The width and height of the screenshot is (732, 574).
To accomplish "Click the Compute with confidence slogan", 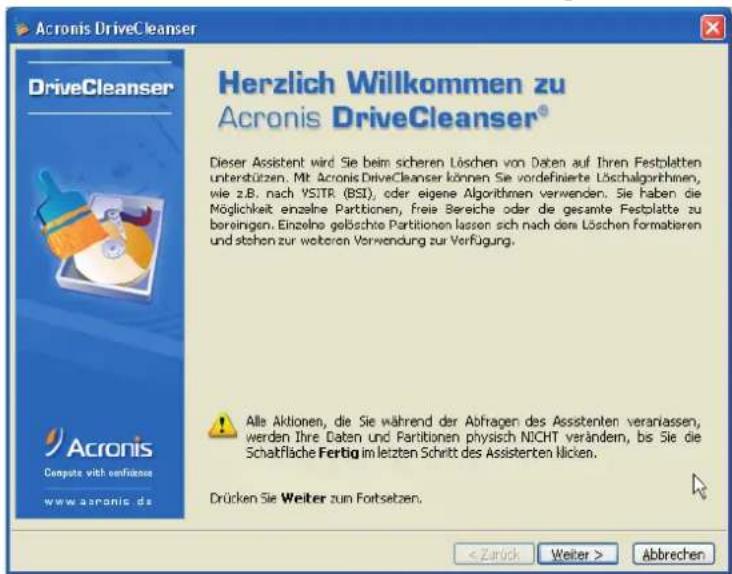I will coord(98,473).
